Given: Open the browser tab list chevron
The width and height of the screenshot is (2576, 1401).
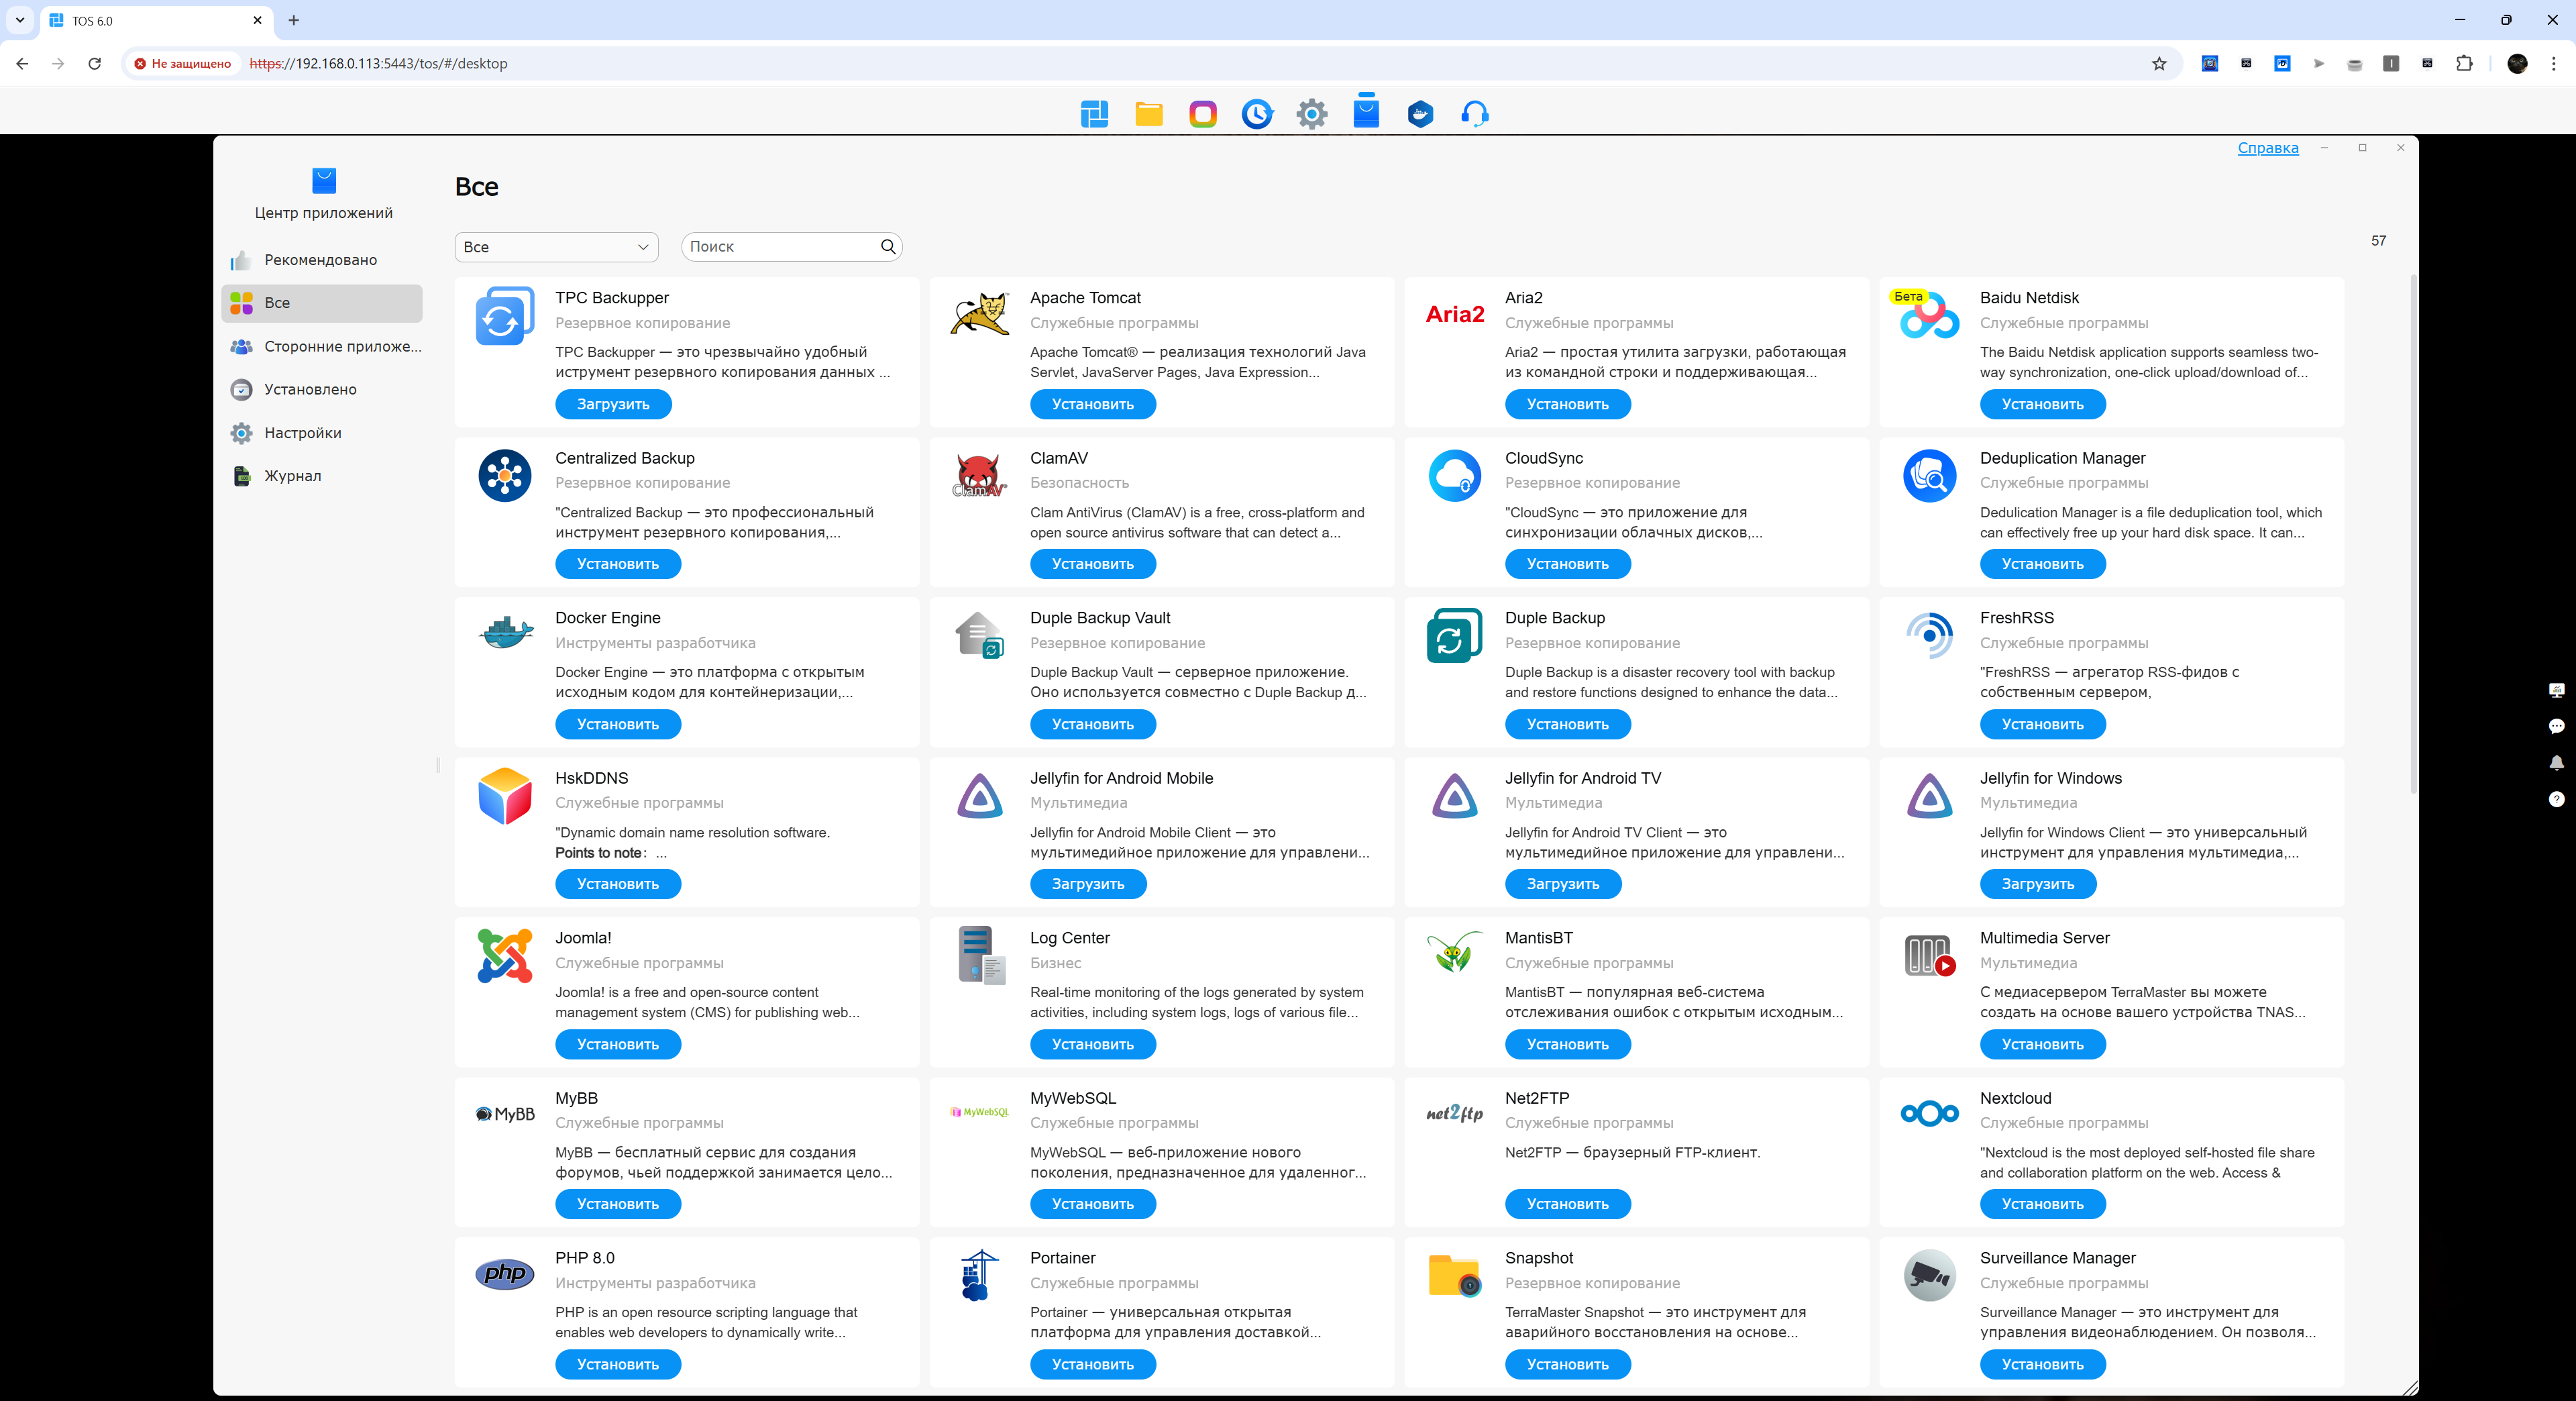Looking at the screenshot, I should point(19,20).
